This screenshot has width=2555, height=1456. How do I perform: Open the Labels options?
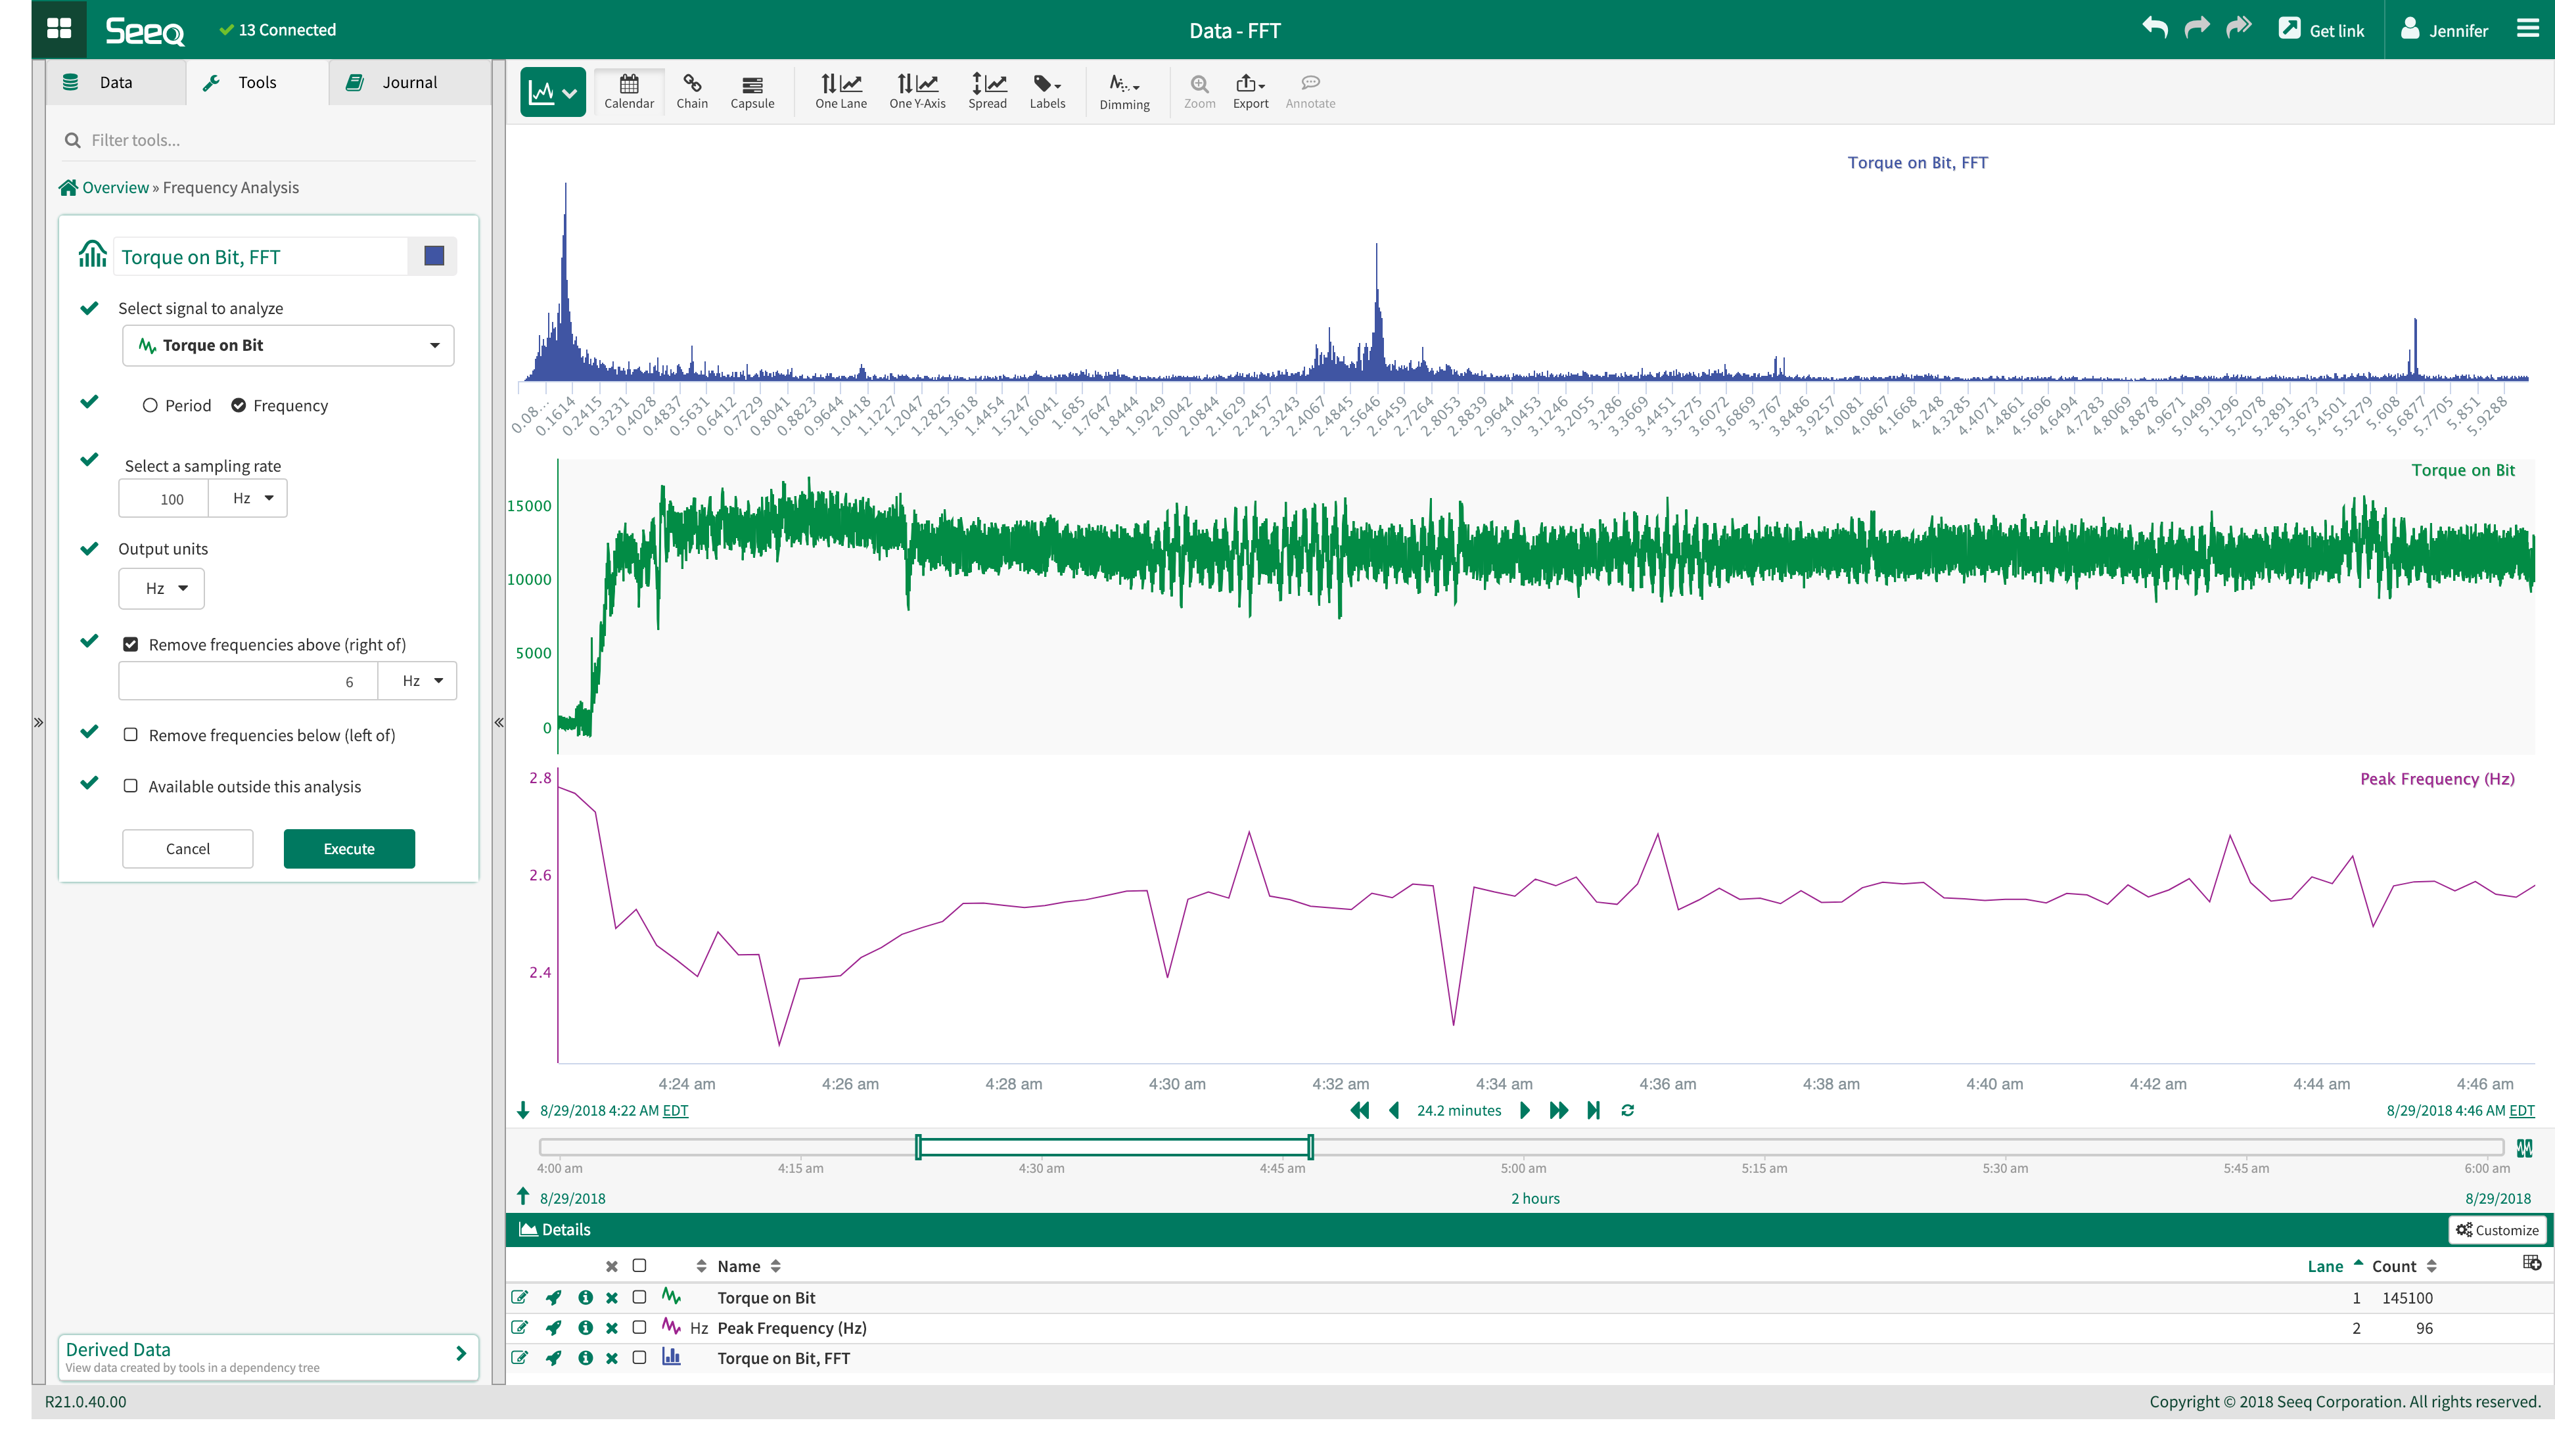pyautogui.click(x=1046, y=90)
